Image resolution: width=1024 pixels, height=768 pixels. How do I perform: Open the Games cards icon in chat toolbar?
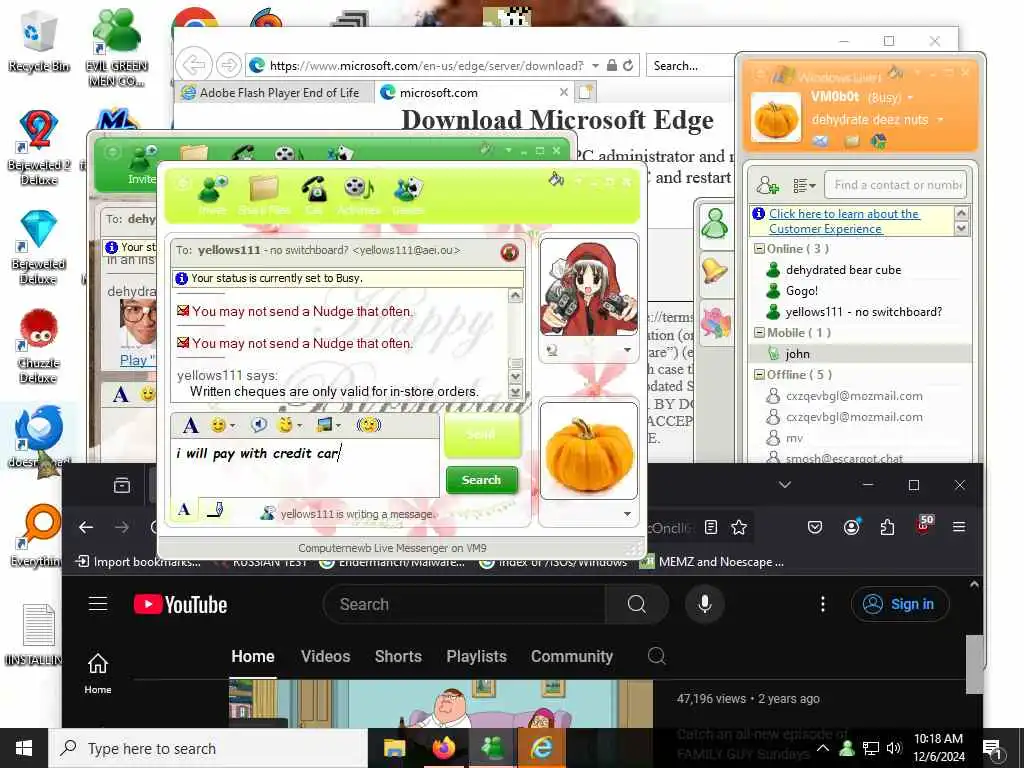[409, 189]
